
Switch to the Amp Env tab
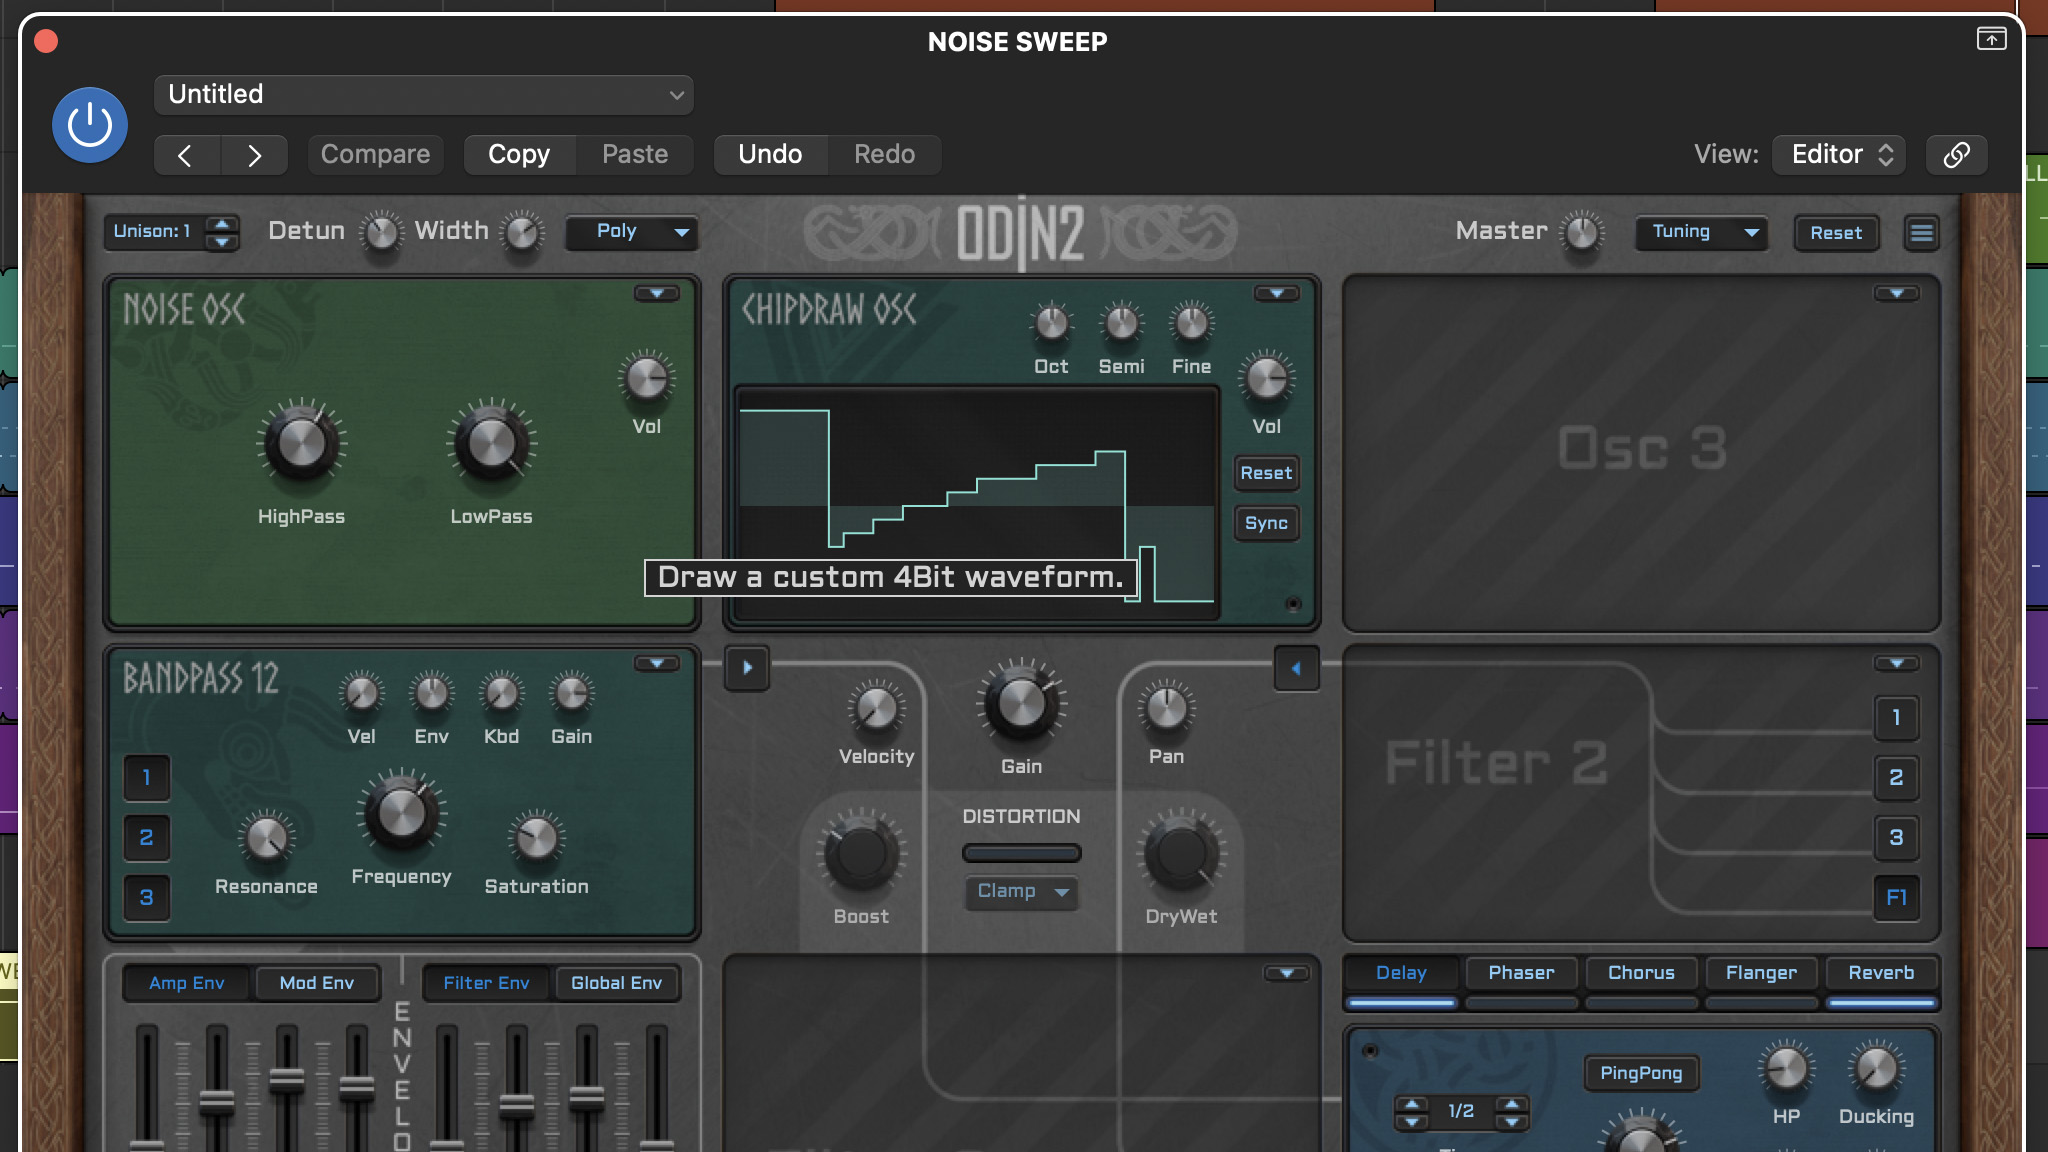pyautogui.click(x=186, y=983)
